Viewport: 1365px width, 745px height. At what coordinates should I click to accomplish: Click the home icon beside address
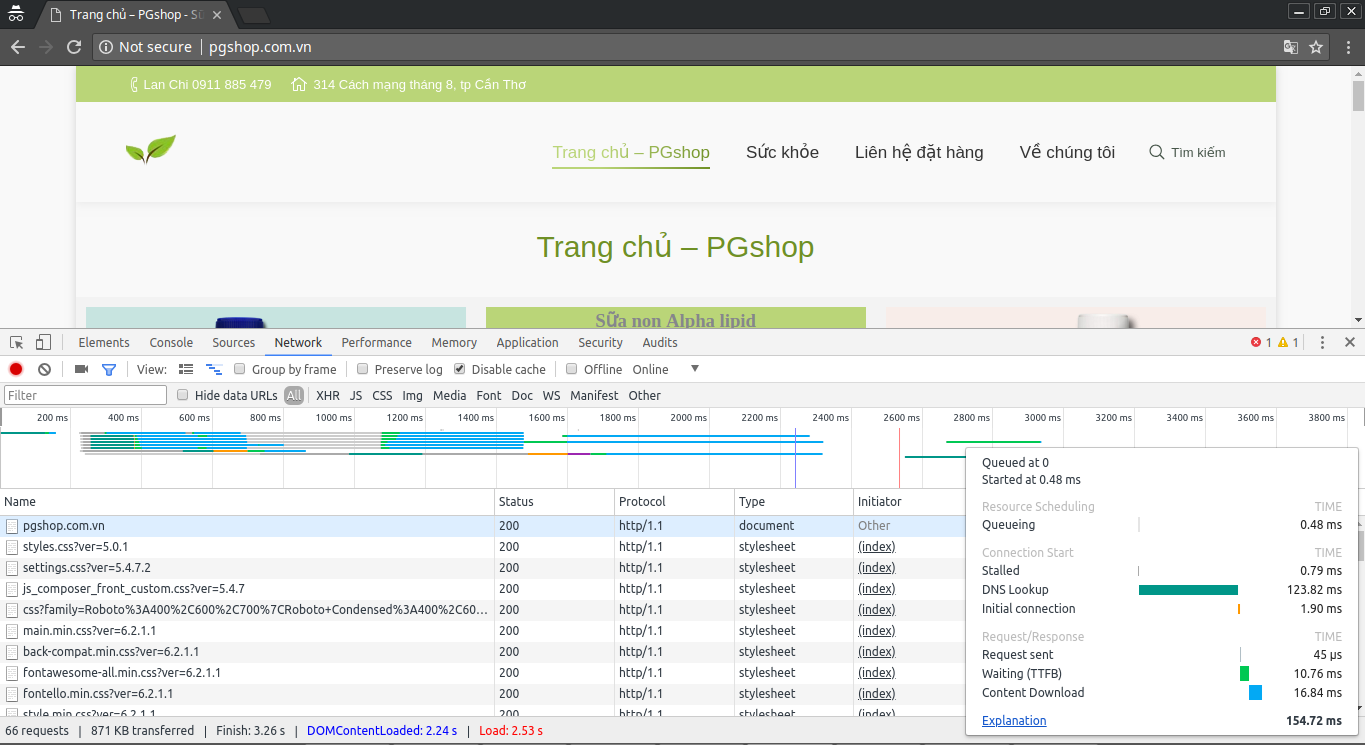[x=298, y=85]
